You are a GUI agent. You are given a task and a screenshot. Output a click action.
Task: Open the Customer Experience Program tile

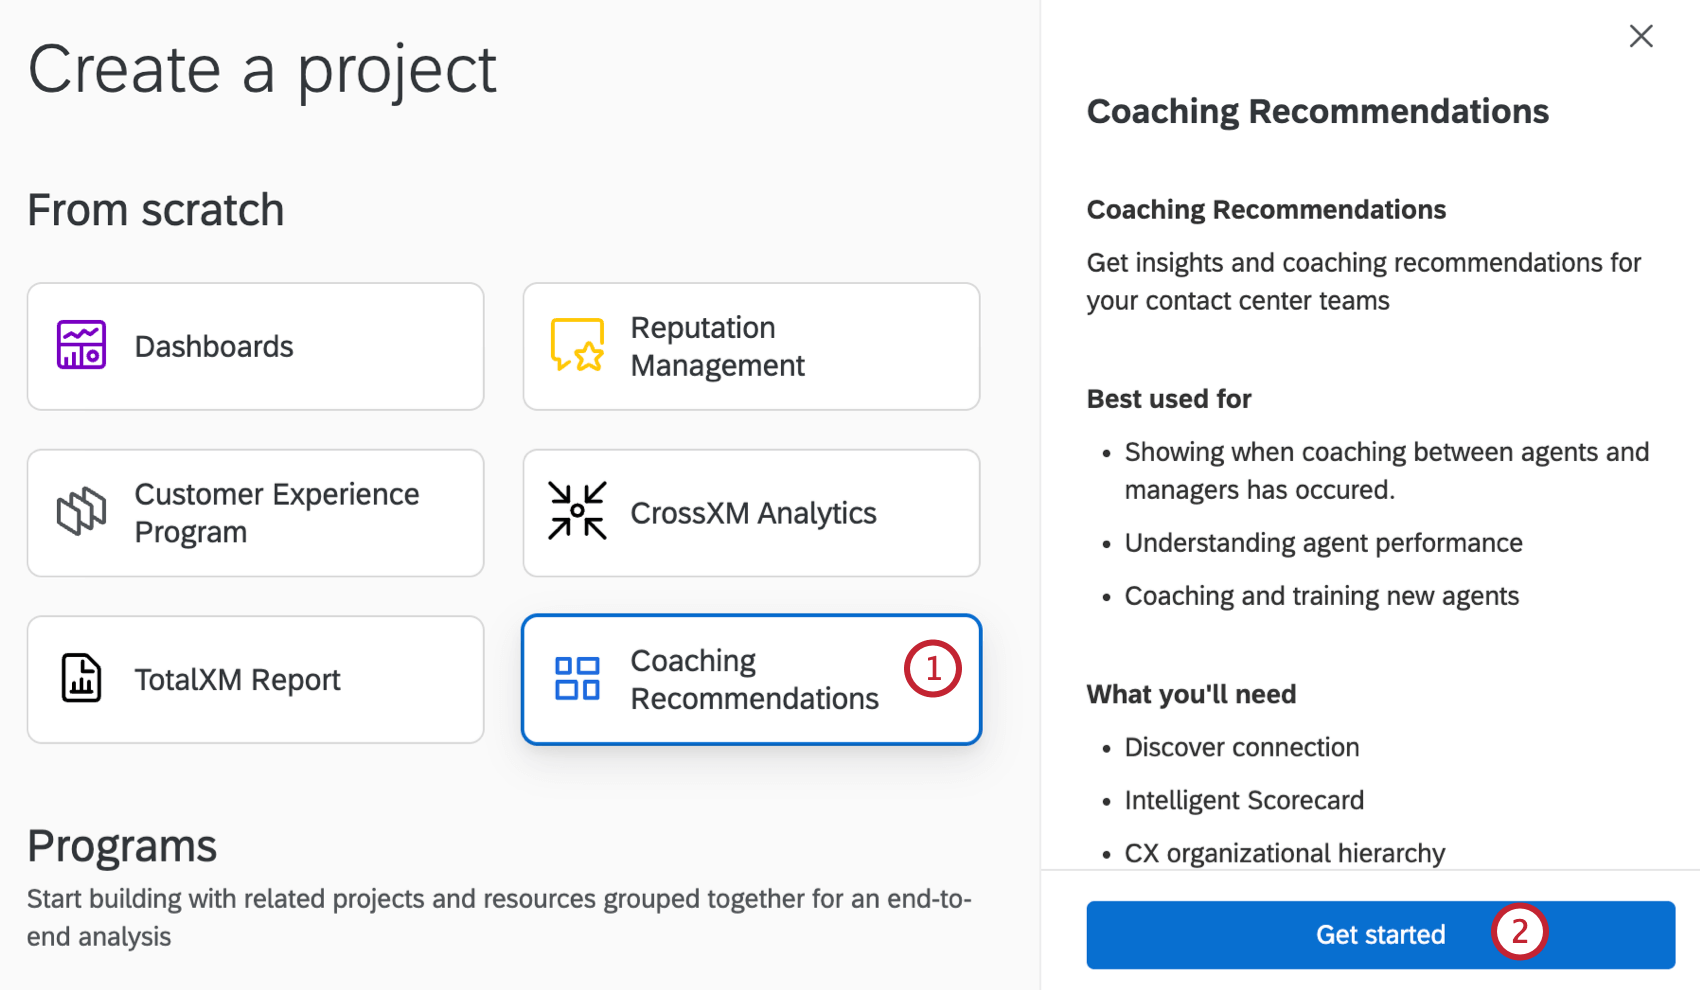click(255, 512)
